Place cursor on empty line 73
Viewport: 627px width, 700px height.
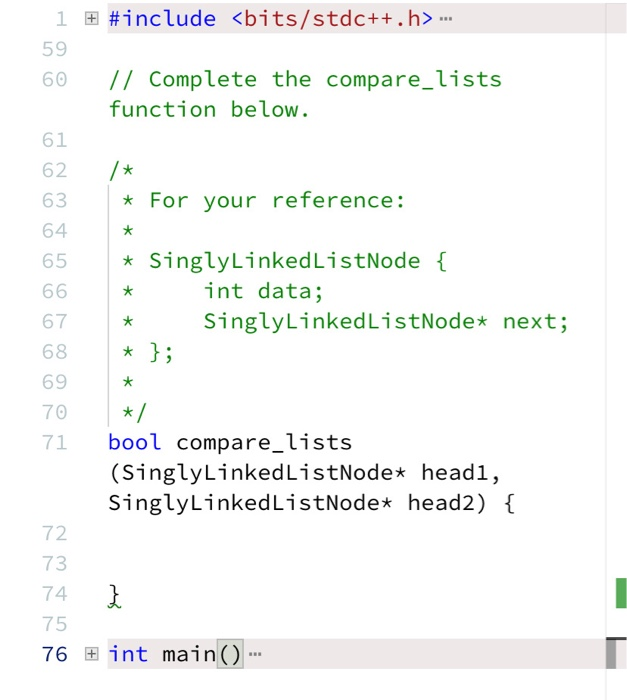tap(356, 563)
